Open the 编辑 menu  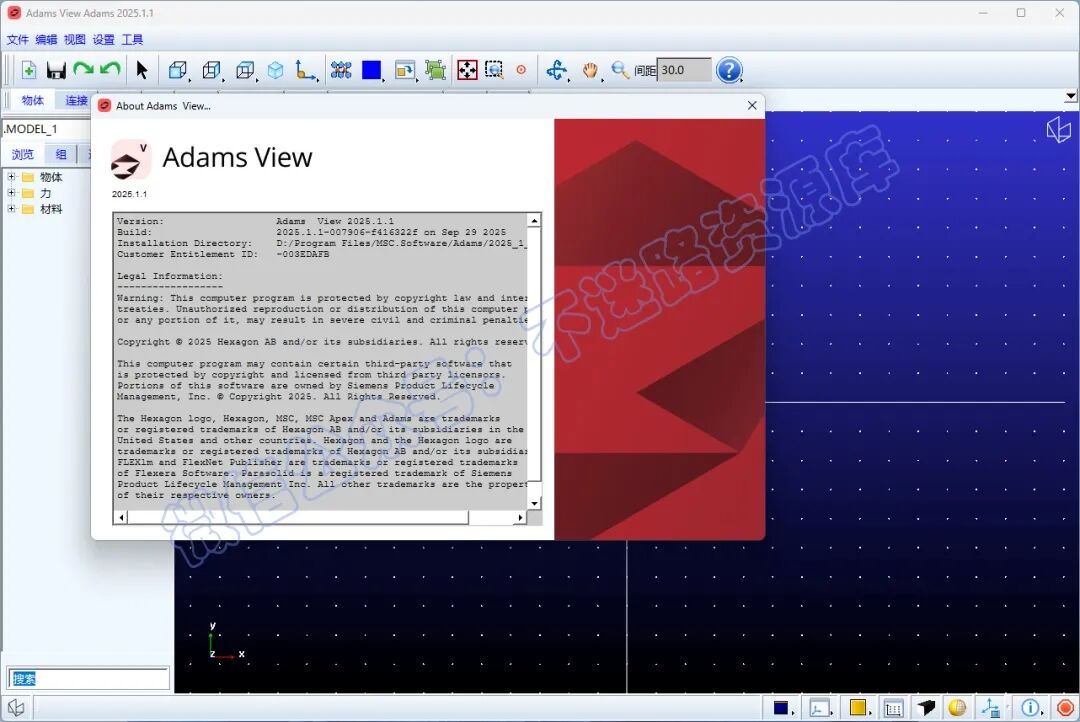pos(46,39)
